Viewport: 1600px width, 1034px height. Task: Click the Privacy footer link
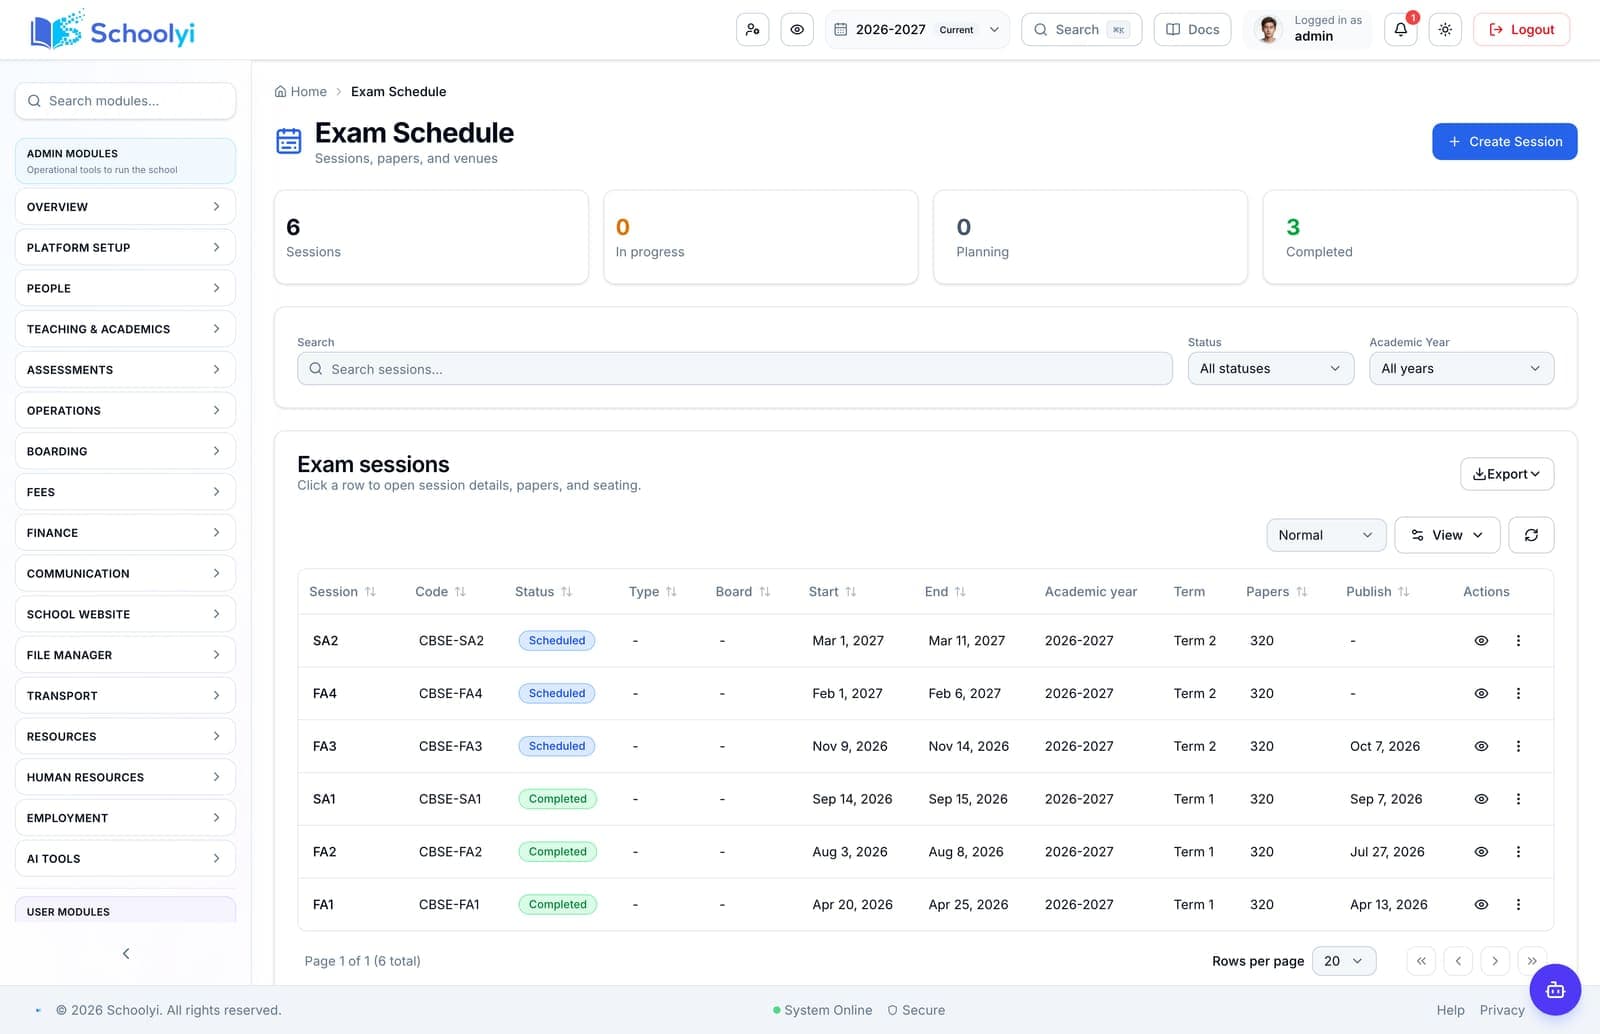click(1501, 1010)
